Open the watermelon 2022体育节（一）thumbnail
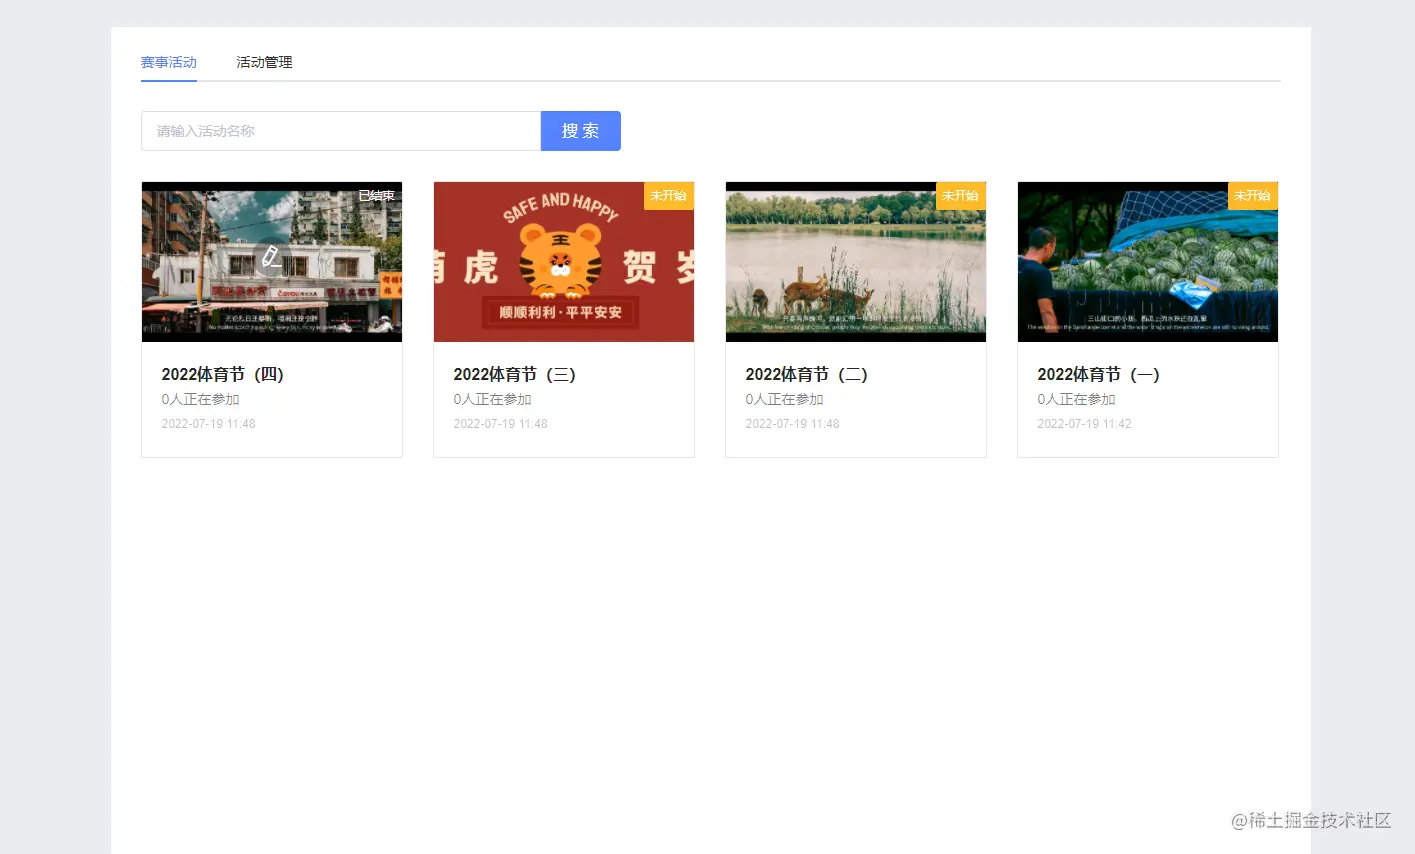The height and width of the screenshot is (854, 1415). tap(1148, 262)
